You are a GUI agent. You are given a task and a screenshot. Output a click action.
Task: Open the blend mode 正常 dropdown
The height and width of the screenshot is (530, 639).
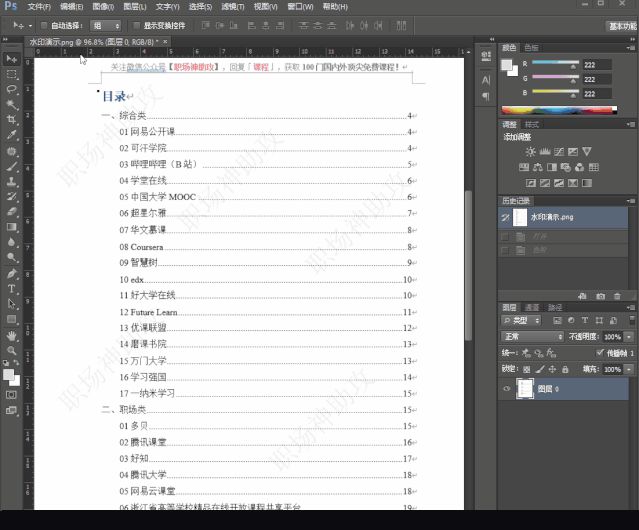point(532,336)
